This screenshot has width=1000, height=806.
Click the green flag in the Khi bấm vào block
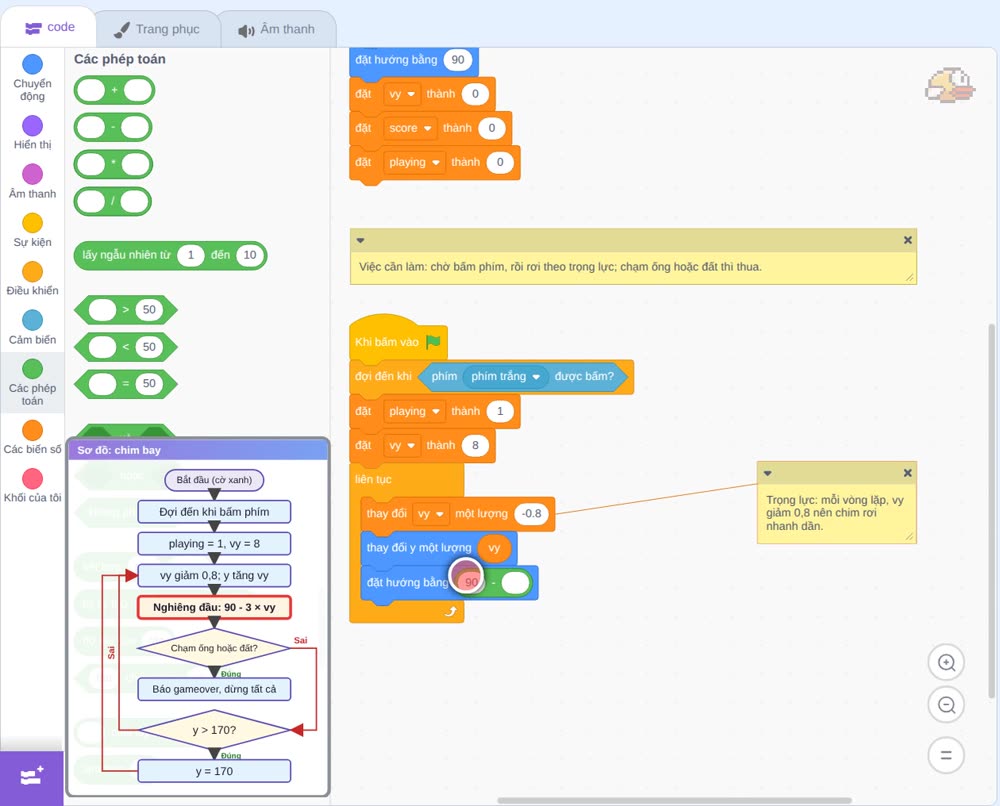tap(434, 342)
